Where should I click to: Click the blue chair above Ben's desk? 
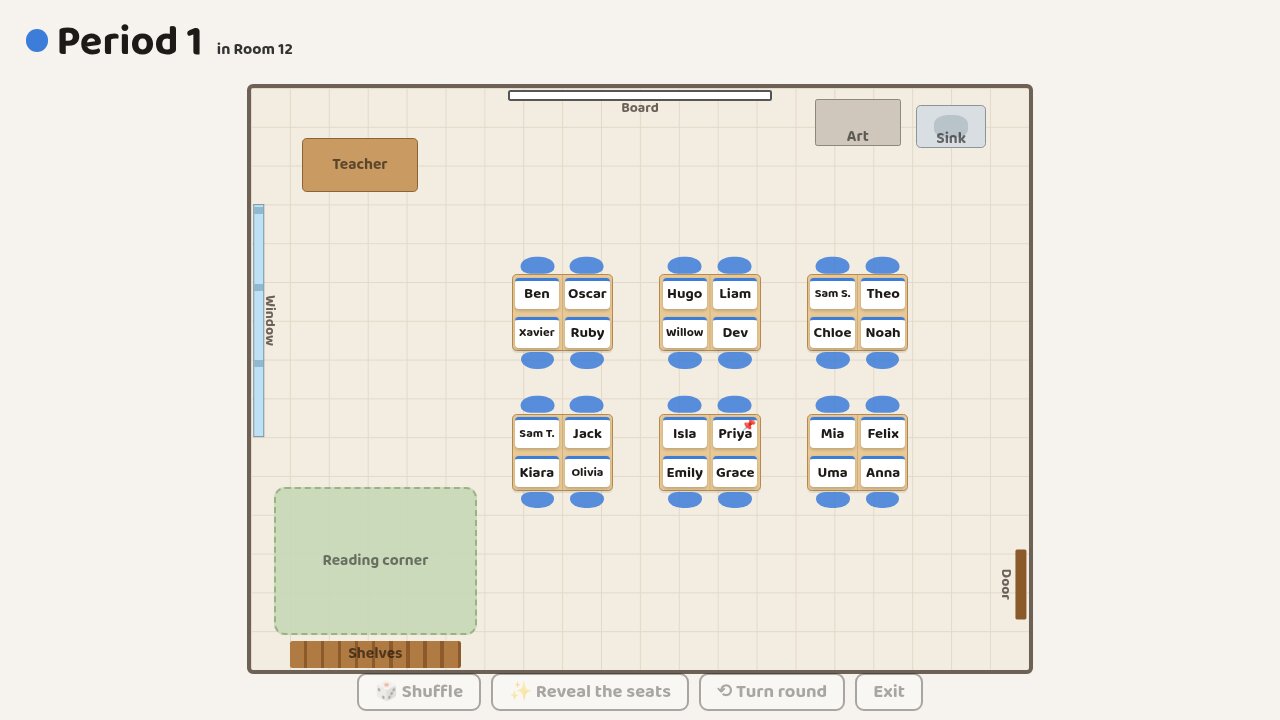[537, 266]
